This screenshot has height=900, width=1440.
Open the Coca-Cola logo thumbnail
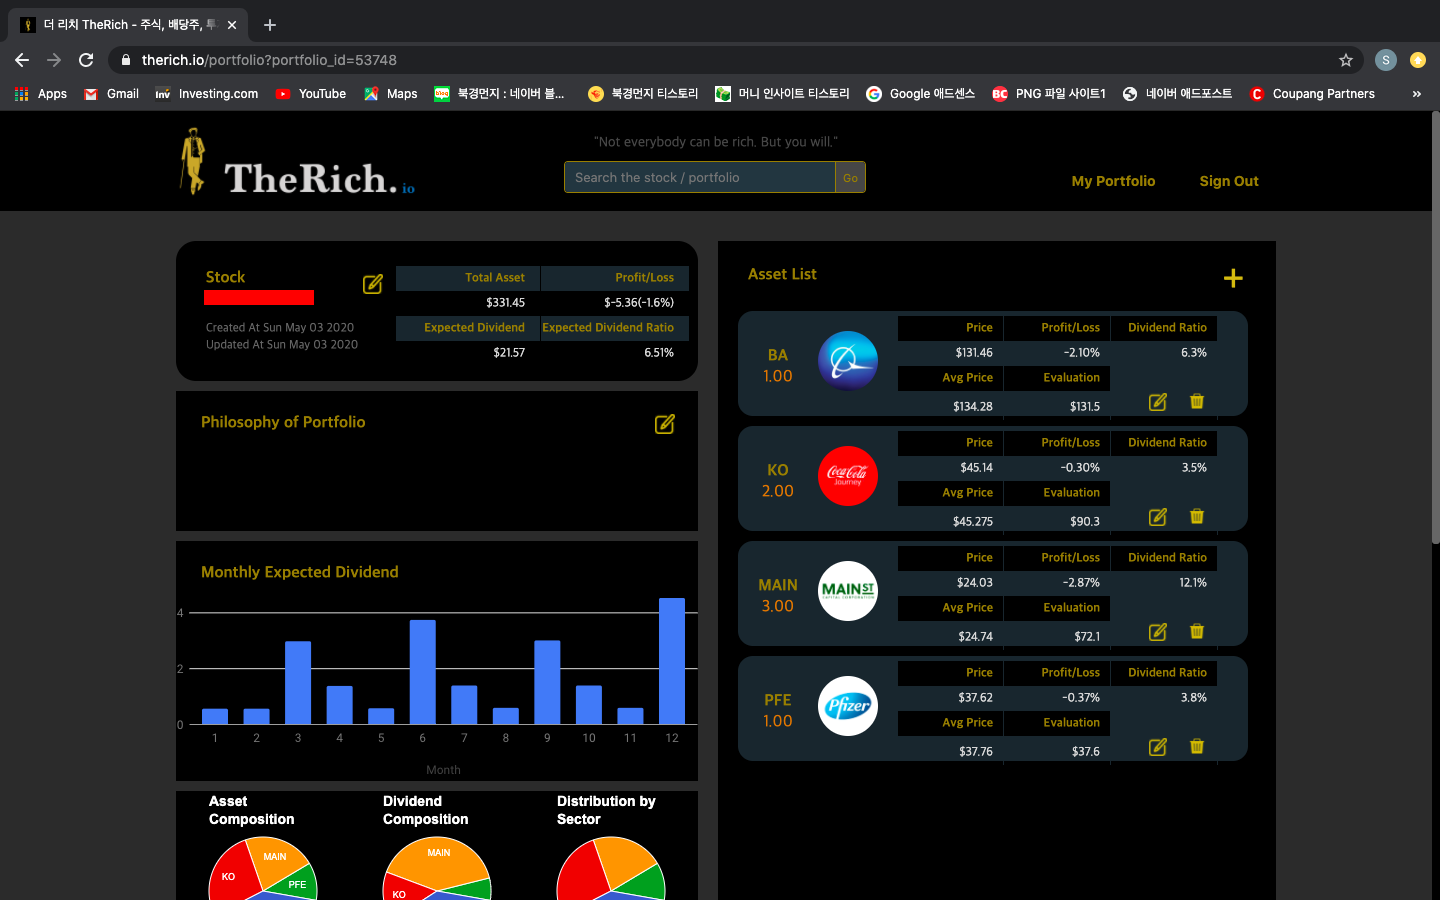(x=848, y=476)
